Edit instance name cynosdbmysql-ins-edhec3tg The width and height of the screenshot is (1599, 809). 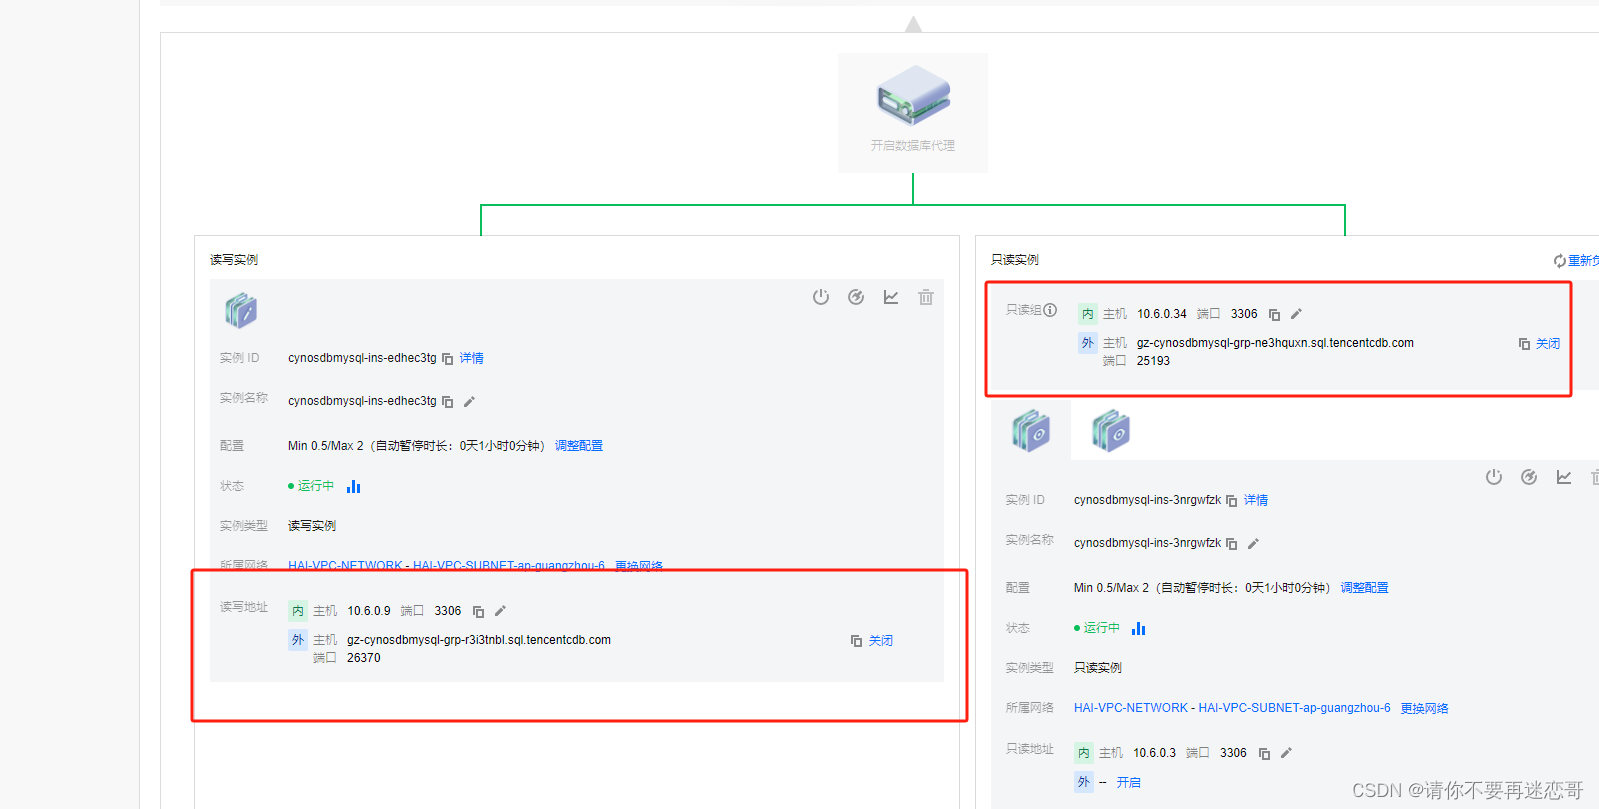(469, 402)
